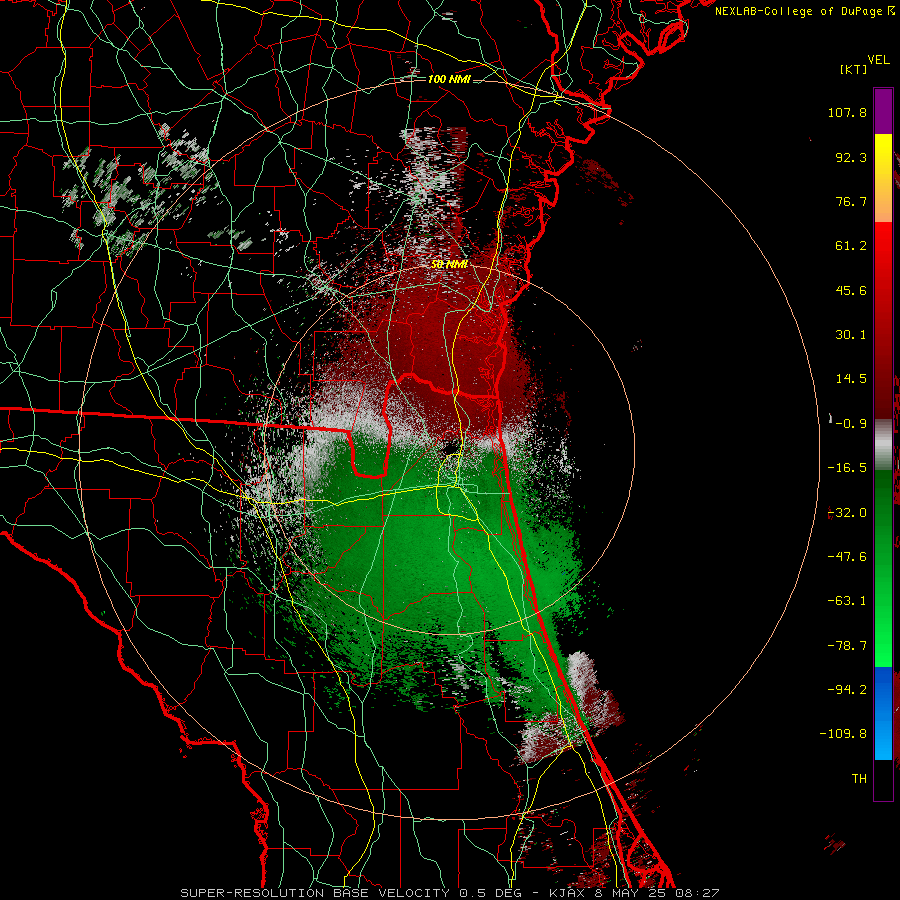900x900 pixels.
Task: Click the 92.3 legend value
Action: coord(851,157)
